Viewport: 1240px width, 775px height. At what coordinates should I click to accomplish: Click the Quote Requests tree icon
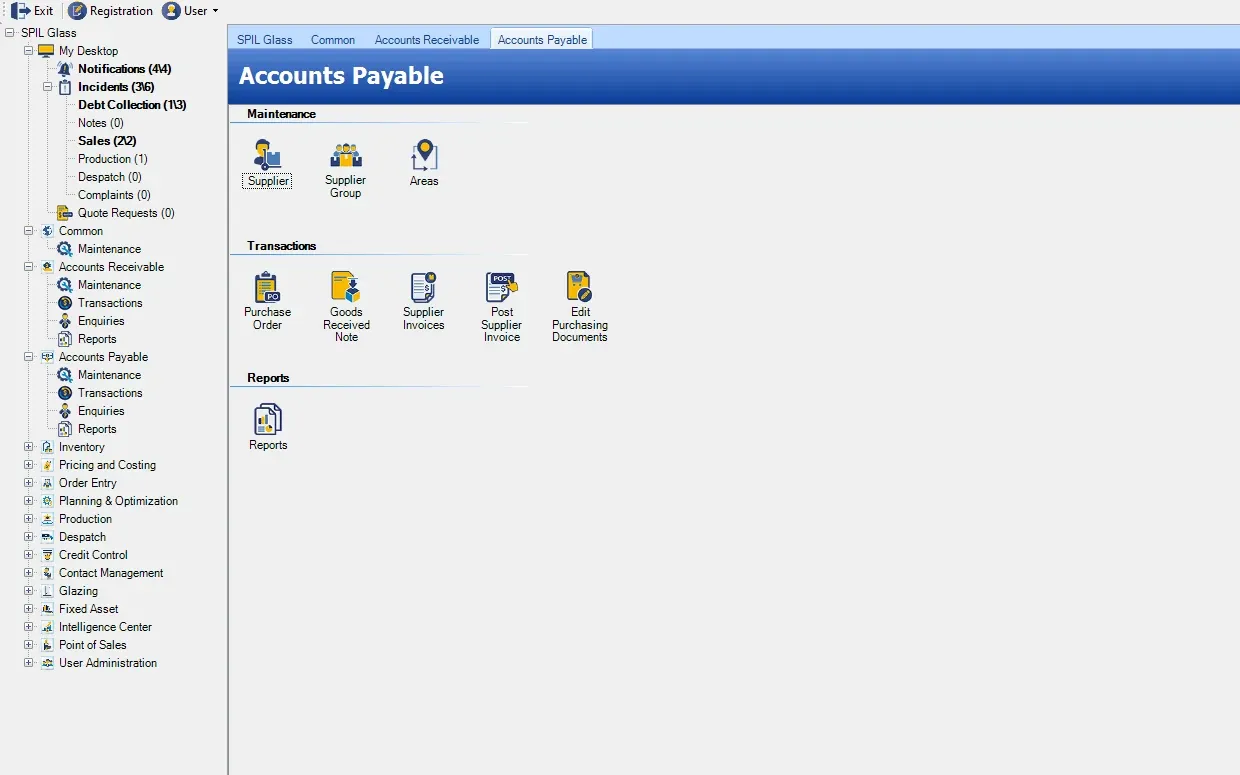click(x=65, y=213)
